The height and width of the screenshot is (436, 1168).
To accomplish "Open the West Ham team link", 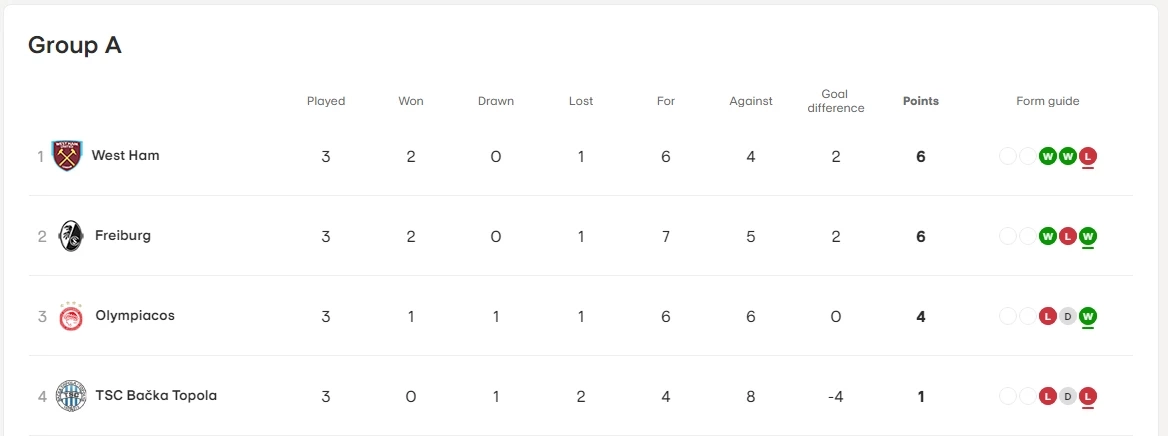I will pos(125,156).
